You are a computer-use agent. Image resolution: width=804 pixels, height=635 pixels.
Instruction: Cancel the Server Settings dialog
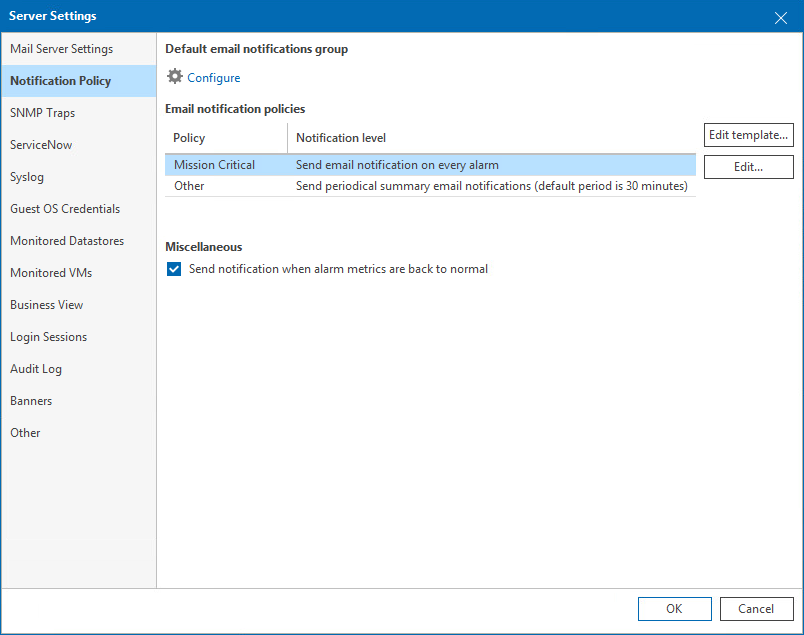coord(757,609)
